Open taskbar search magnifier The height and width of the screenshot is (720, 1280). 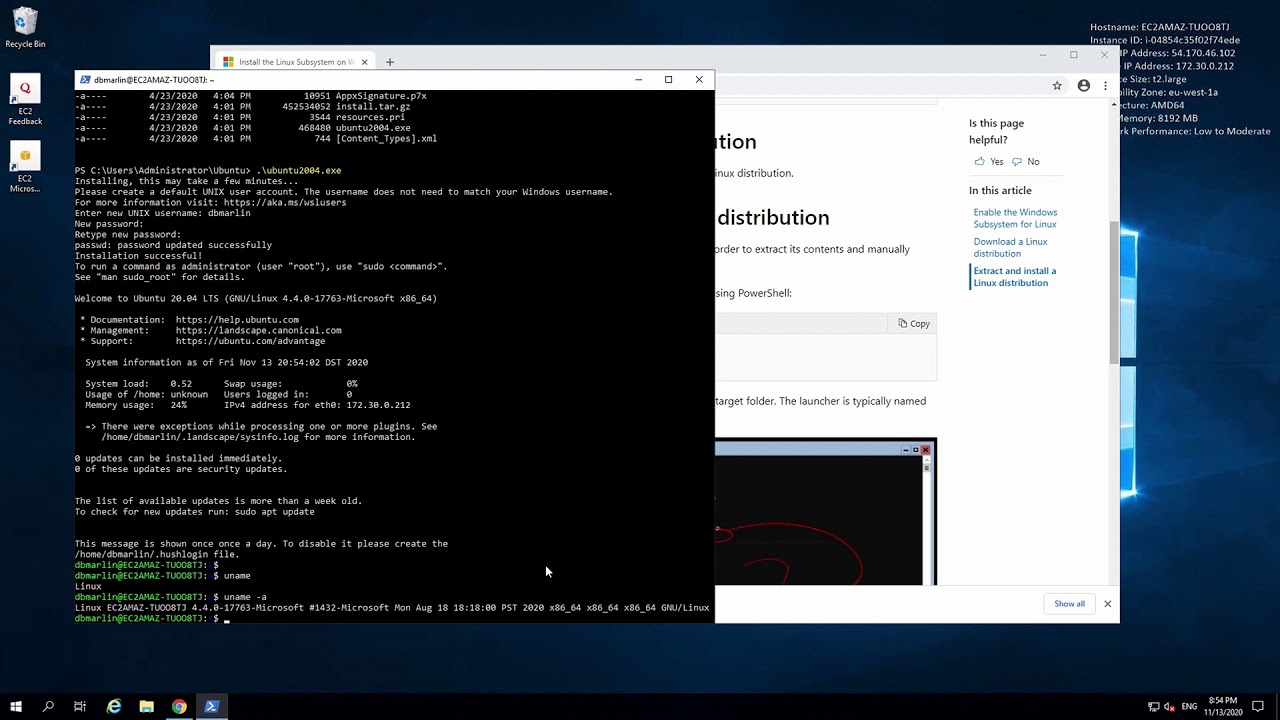[48, 707]
